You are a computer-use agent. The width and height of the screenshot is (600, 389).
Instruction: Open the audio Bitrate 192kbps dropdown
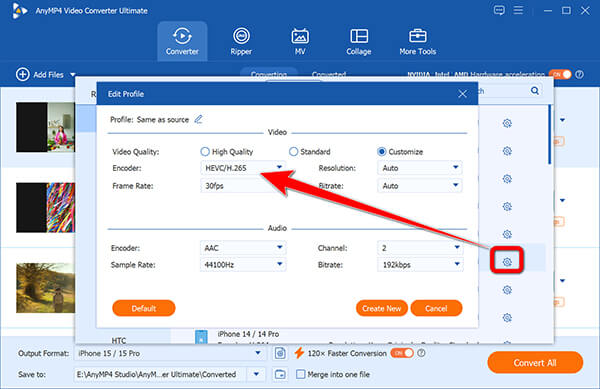(x=420, y=265)
